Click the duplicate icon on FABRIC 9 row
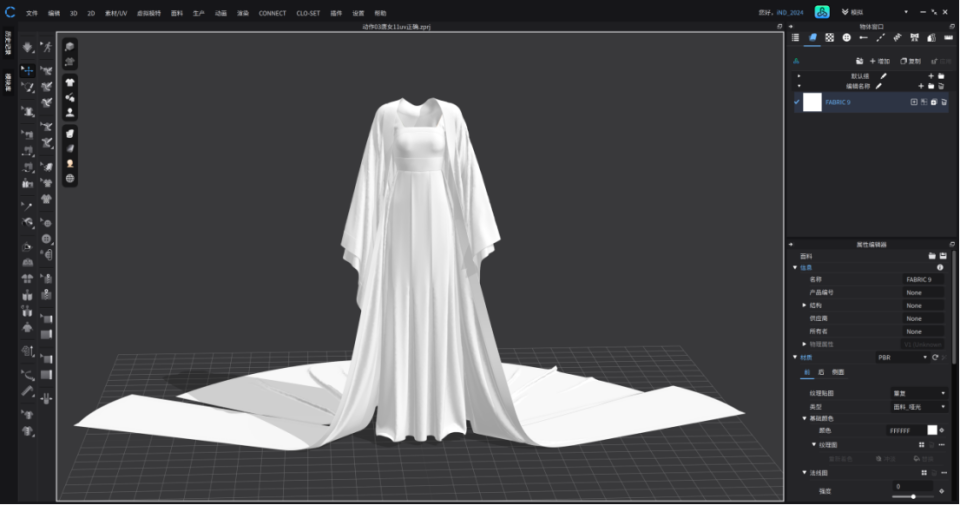This screenshot has height=505, width=960. click(x=934, y=102)
